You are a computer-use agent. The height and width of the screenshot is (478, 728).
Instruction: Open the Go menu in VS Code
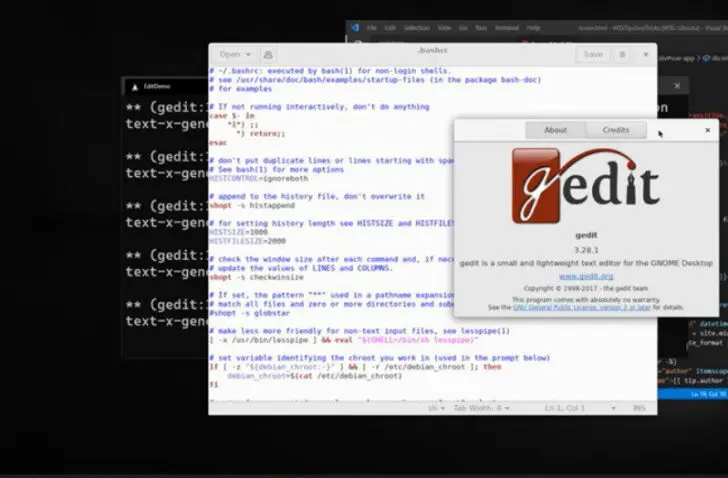pyautogui.click(x=463, y=28)
